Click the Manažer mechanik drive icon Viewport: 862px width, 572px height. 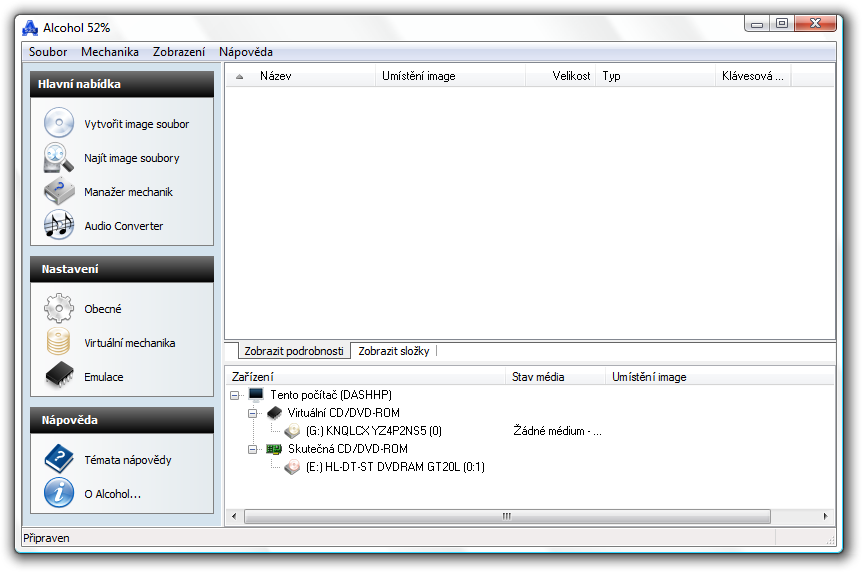pos(59,191)
